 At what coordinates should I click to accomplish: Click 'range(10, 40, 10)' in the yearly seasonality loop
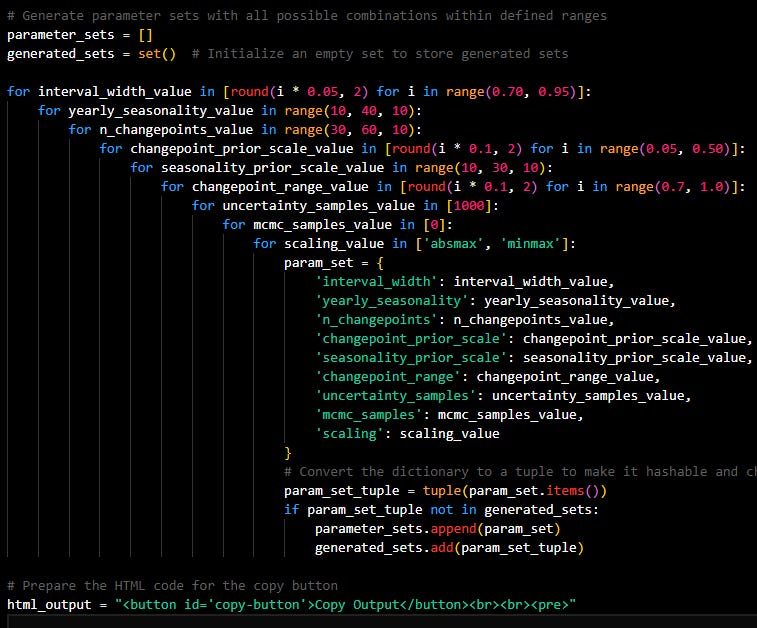(350, 111)
